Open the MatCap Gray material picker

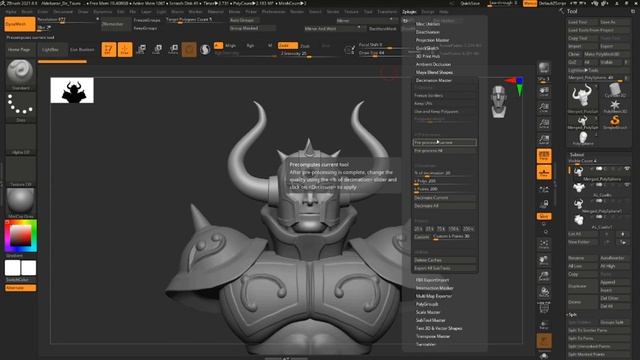20,203
